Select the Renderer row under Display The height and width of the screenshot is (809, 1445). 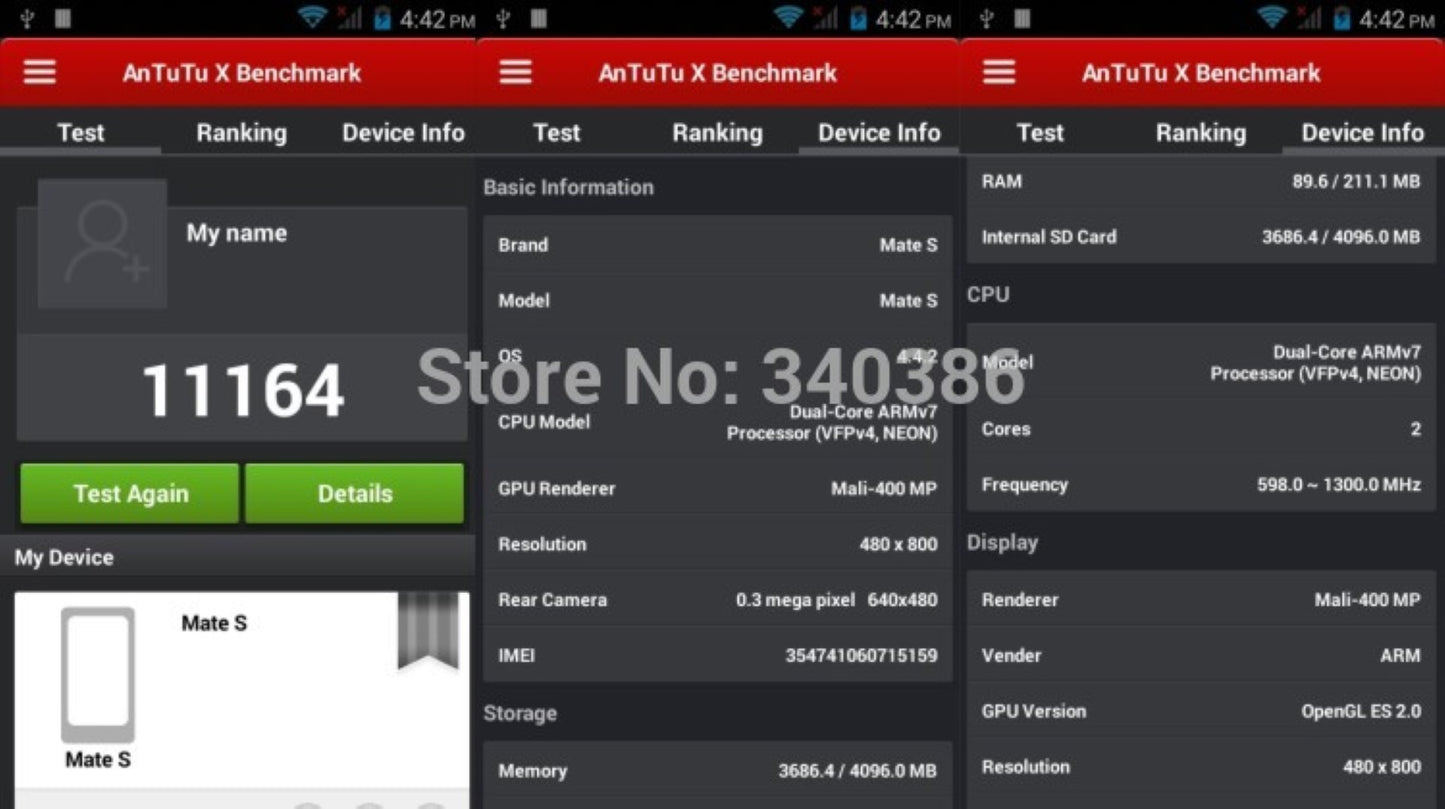pos(1201,600)
